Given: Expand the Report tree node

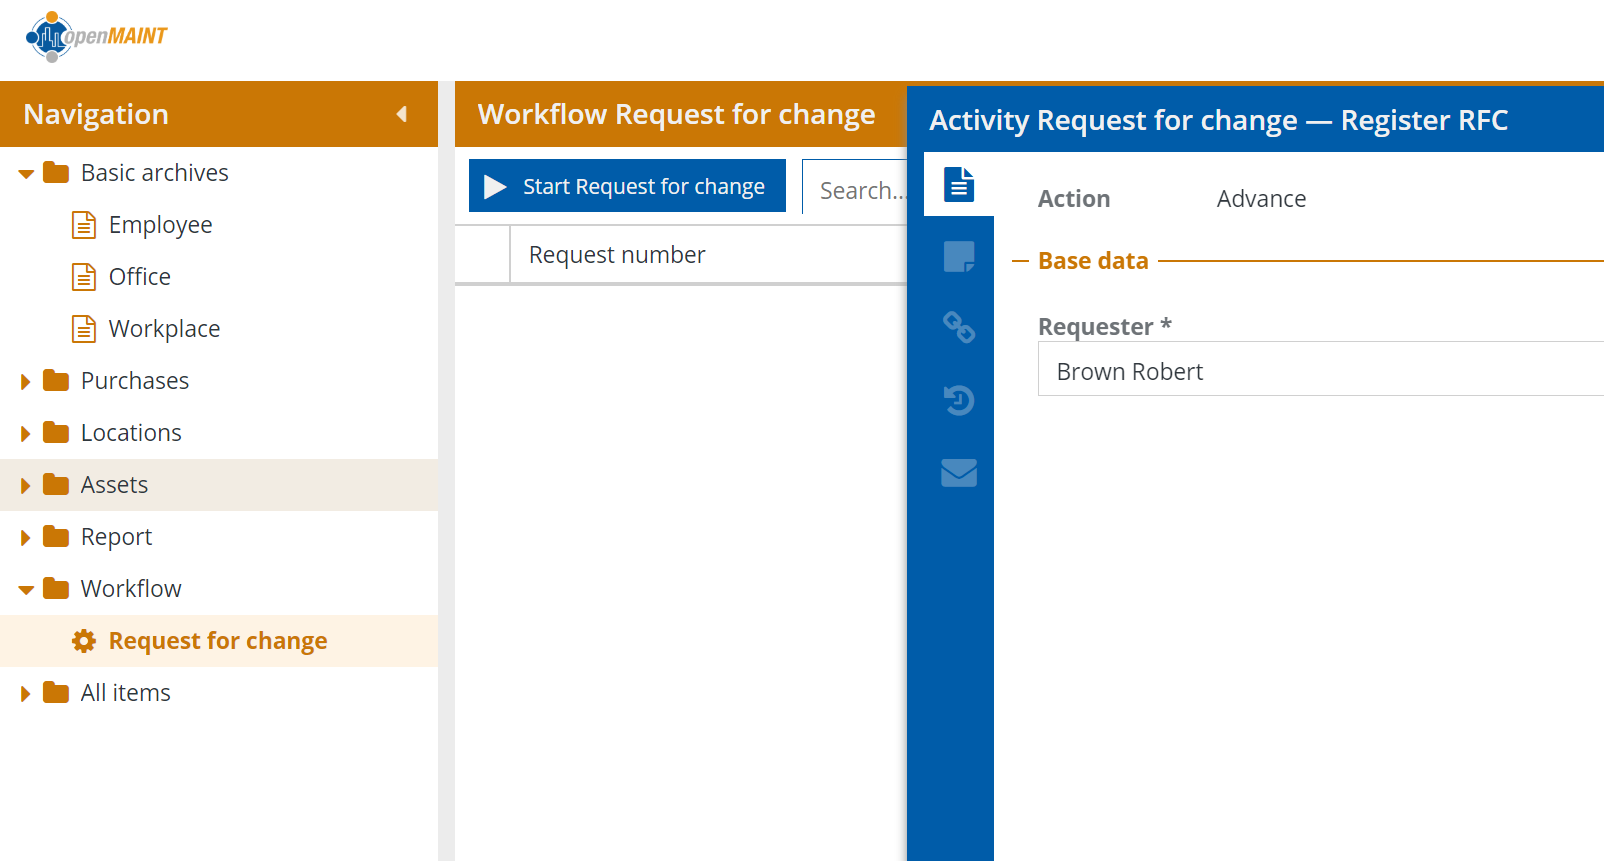Looking at the screenshot, I should pos(26,538).
